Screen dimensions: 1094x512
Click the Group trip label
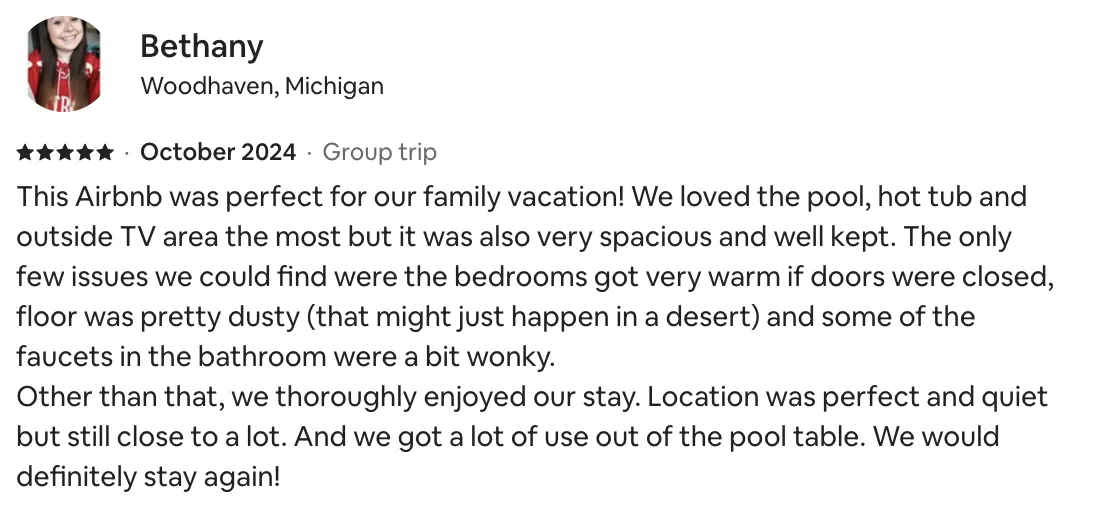click(380, 152)
